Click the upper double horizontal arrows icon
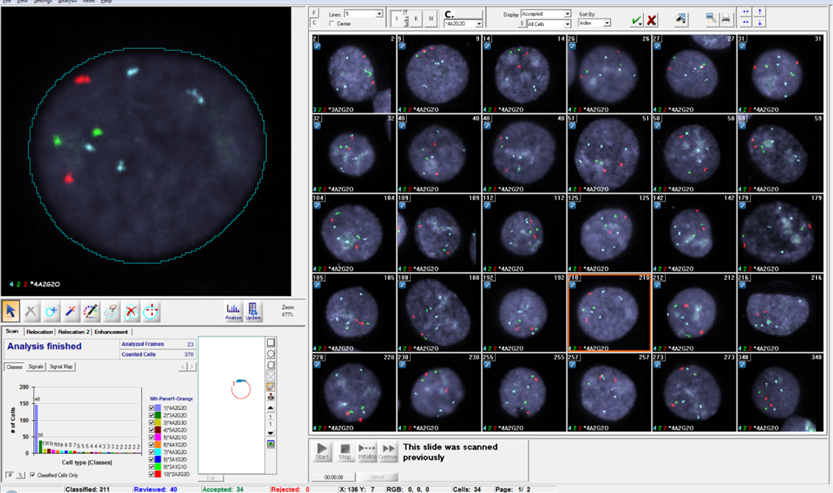Screen dimensions: 833x493 coord(746,11)
